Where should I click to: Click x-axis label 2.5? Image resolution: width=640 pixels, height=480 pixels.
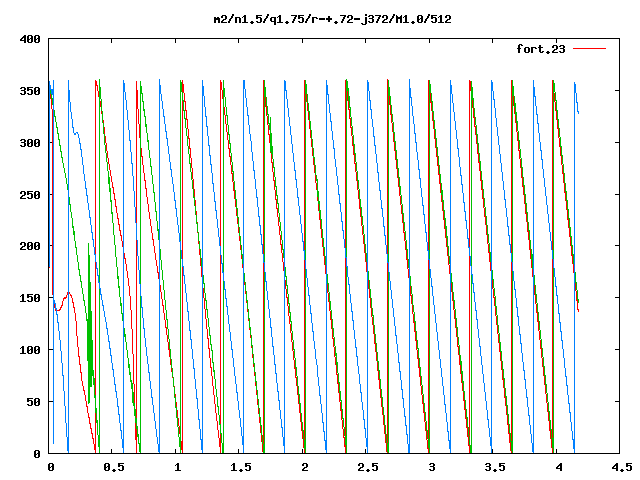[x=368, y=467]
